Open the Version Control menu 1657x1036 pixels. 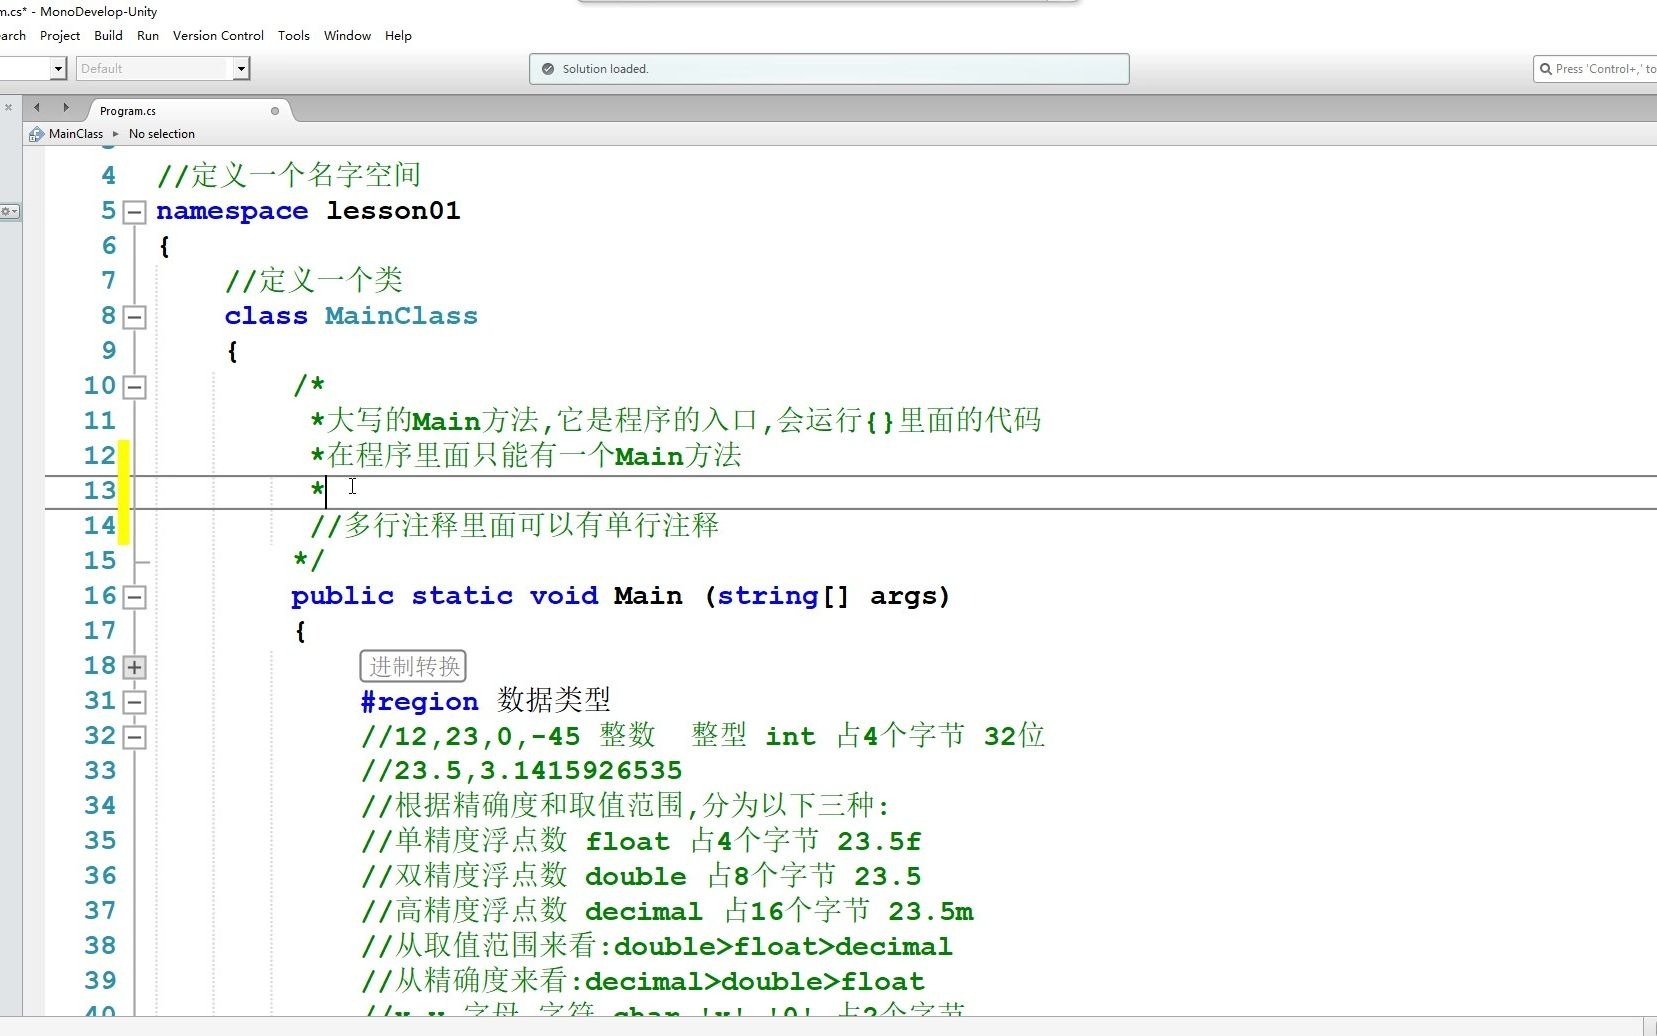[218, 36]
